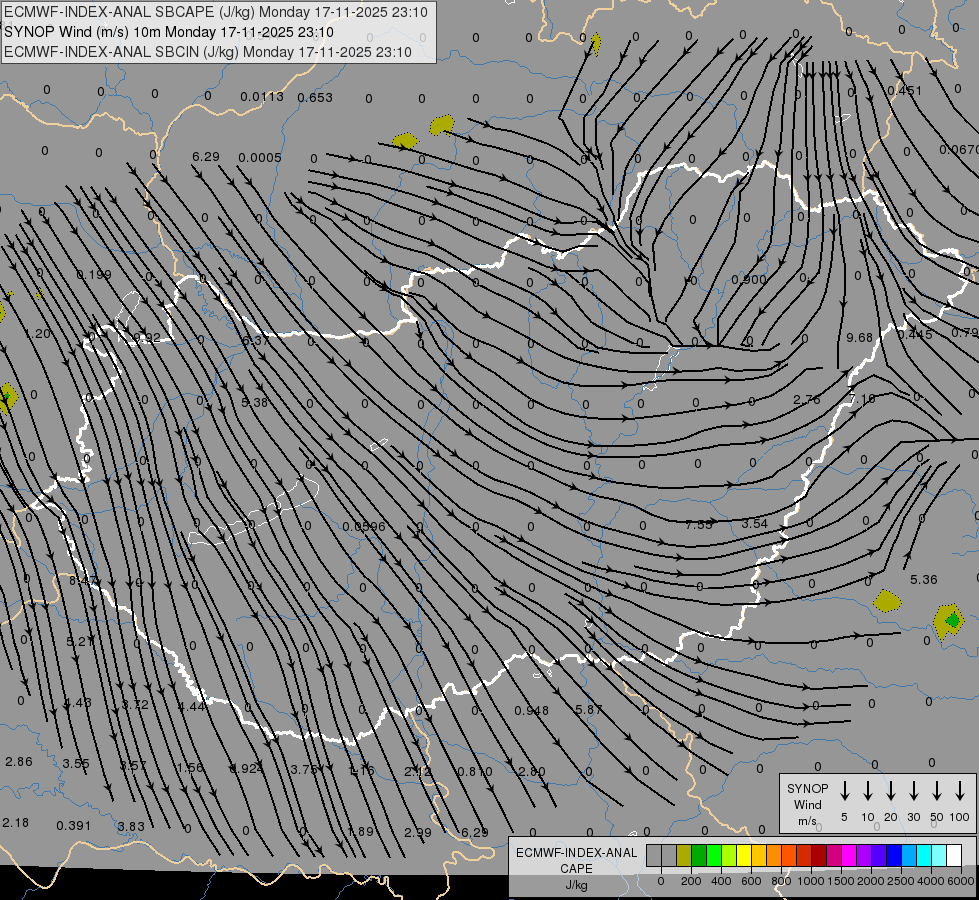The height and width of the screenshot is (900, 979).
Task: Pick the pure blue swatch before 2500 tick
Action: [894, 855]
